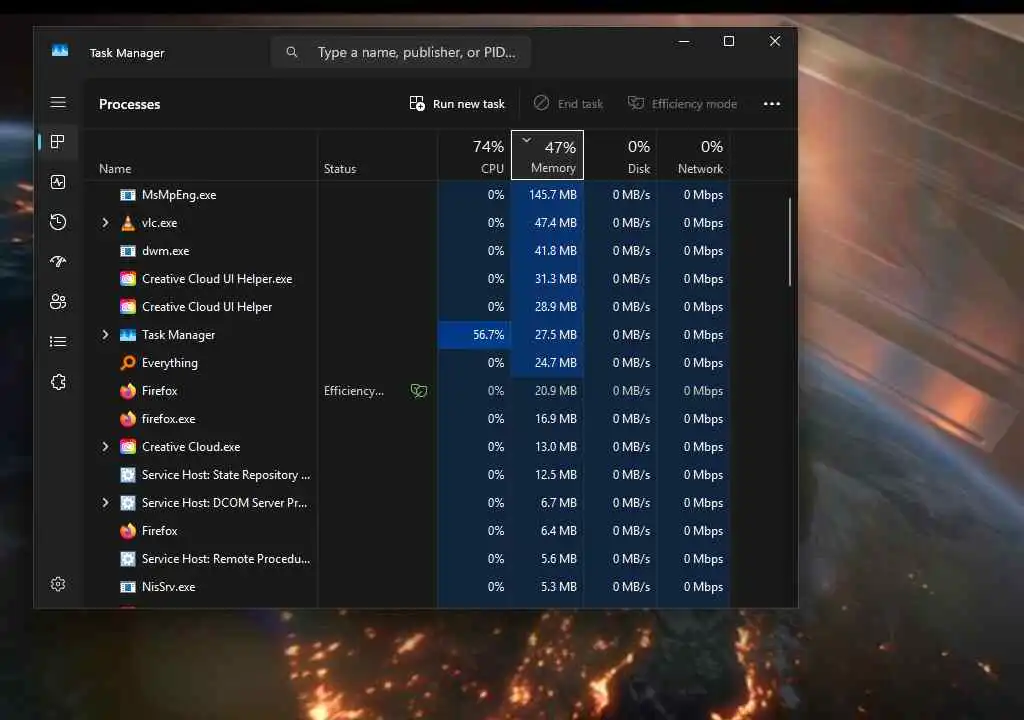Click the firefox.exe flame icon
Viewport: 1024px width, 720px height.
coord(128,419)
